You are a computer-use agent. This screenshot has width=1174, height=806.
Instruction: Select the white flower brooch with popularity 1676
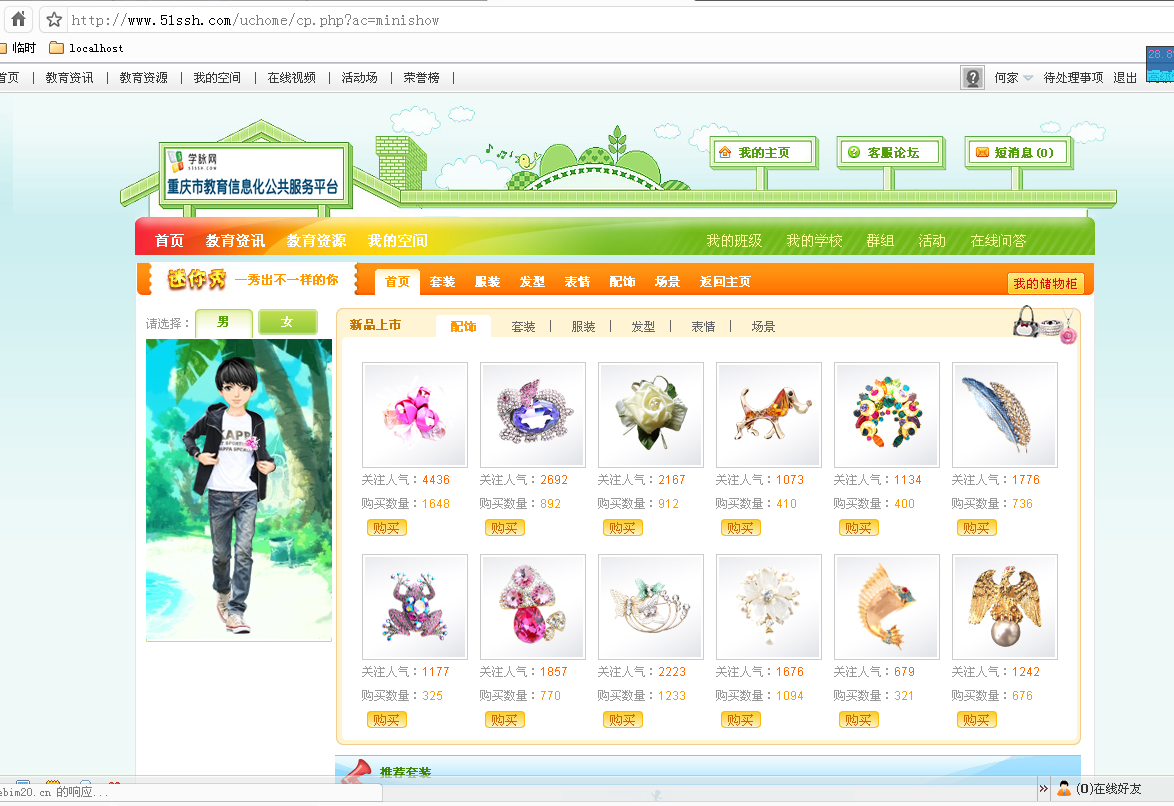click(x=769, y=607)
